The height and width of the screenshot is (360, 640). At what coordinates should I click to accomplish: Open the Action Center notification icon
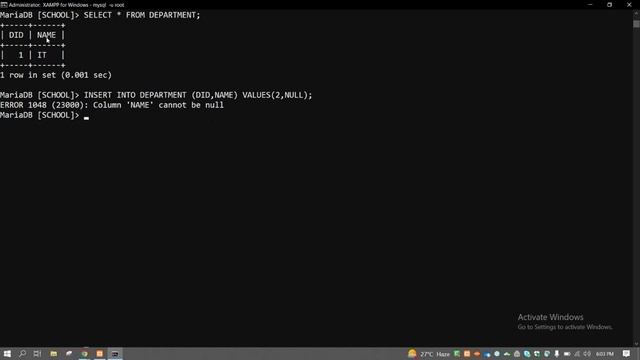click(626, 354)
